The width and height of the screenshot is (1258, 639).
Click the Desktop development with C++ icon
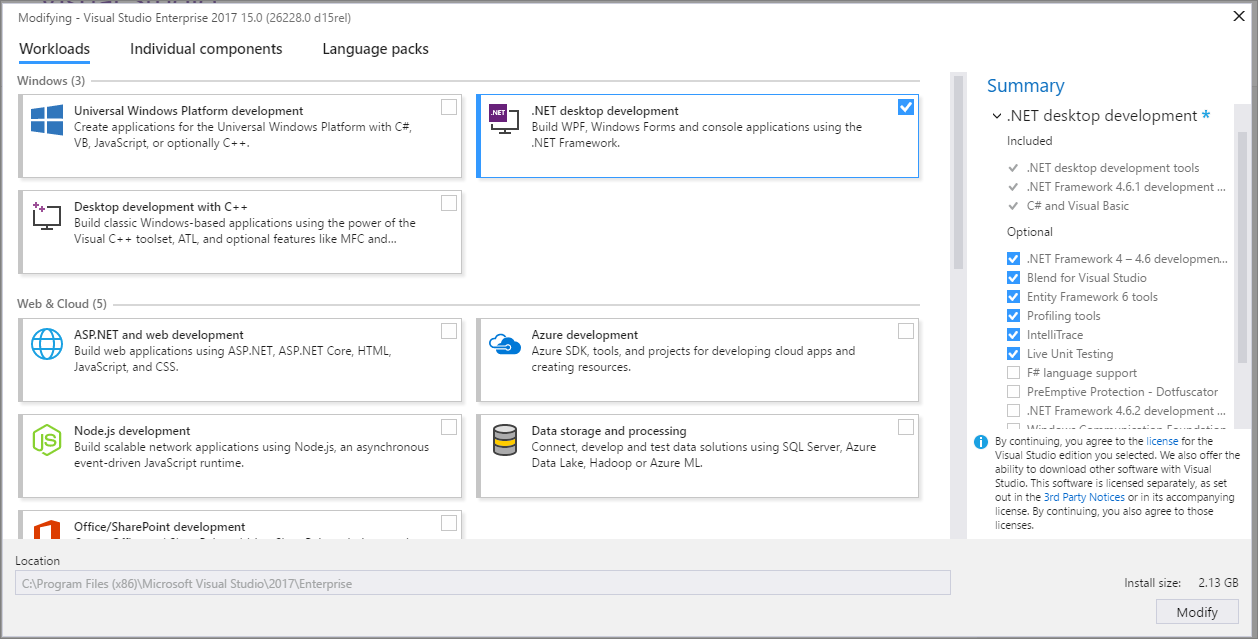(47, 216)
